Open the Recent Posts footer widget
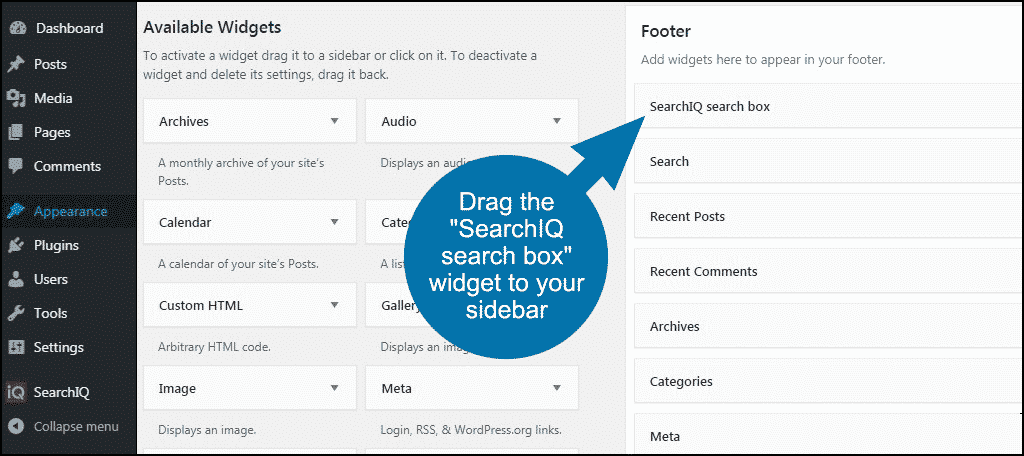The image size is (1024, 456). coord(687,216)
